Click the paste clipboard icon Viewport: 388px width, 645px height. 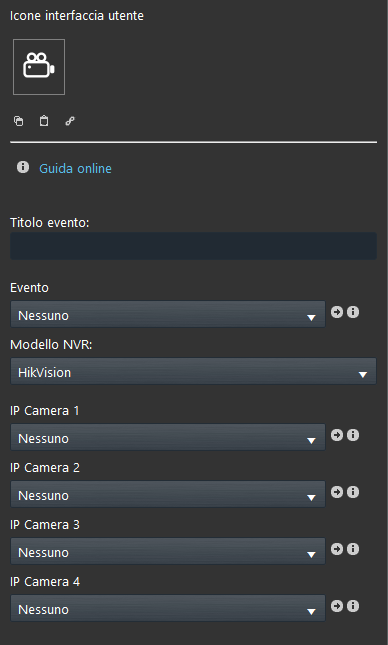coord(44,121)
